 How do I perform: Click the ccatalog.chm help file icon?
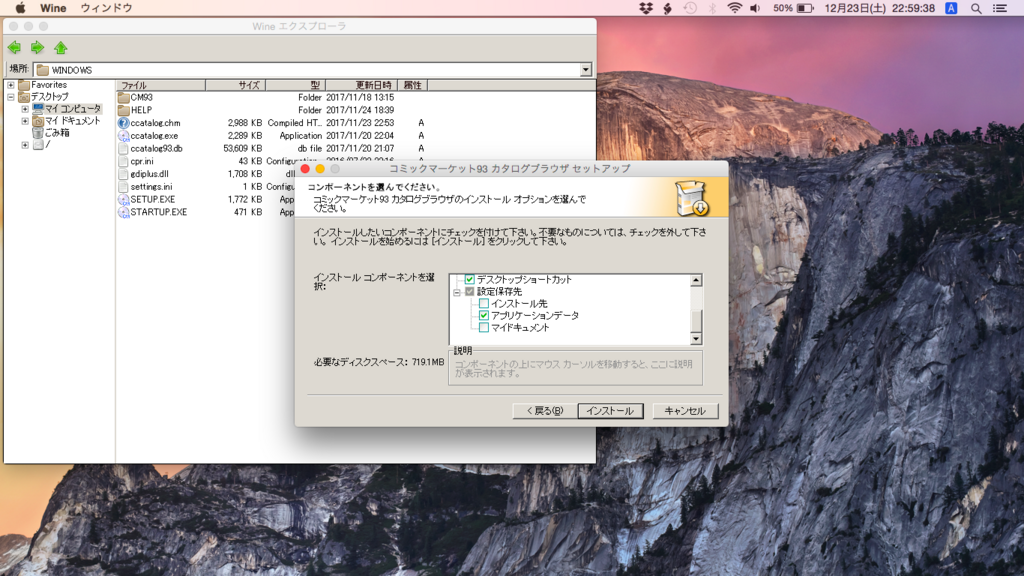pyautogui.click(x=123, y=123)
